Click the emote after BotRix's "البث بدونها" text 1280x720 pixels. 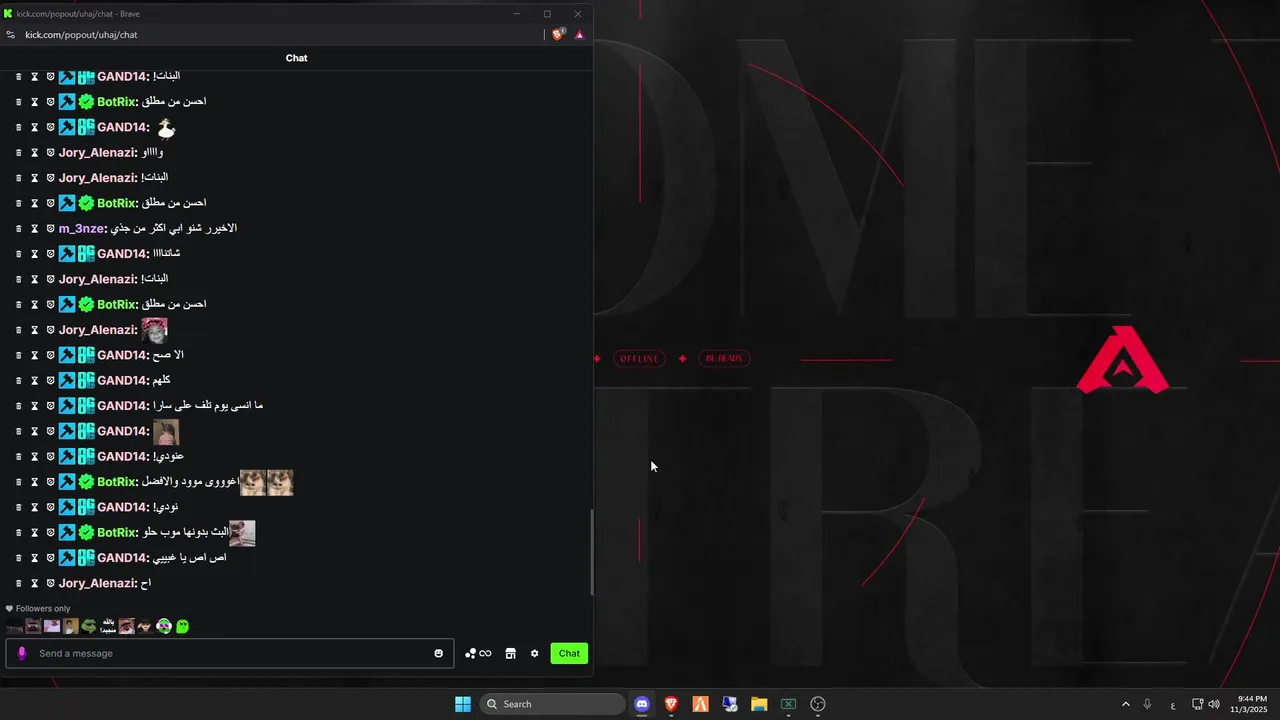point(242,533)
